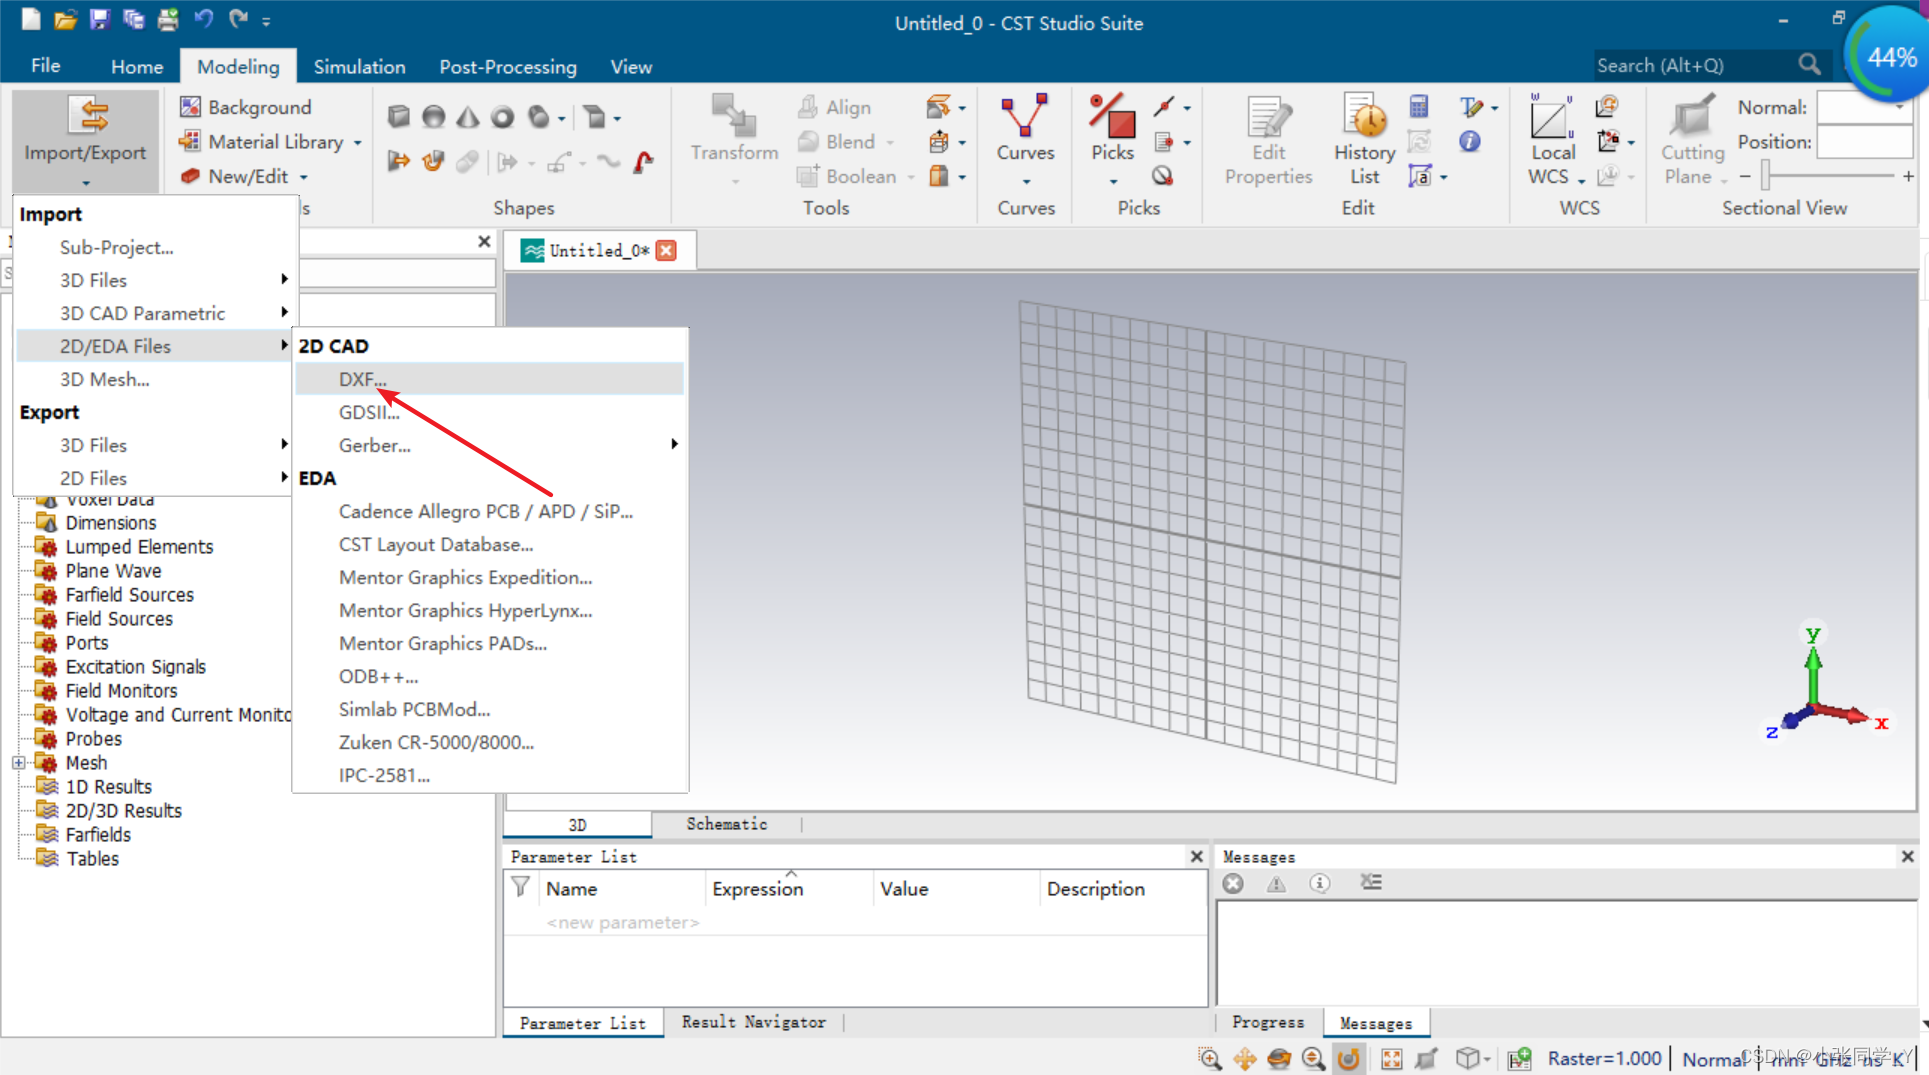Viewport: 1929px width, 1075px height.
Task: Select CST Layout Database... entry
Action: [x=490, y=544]
